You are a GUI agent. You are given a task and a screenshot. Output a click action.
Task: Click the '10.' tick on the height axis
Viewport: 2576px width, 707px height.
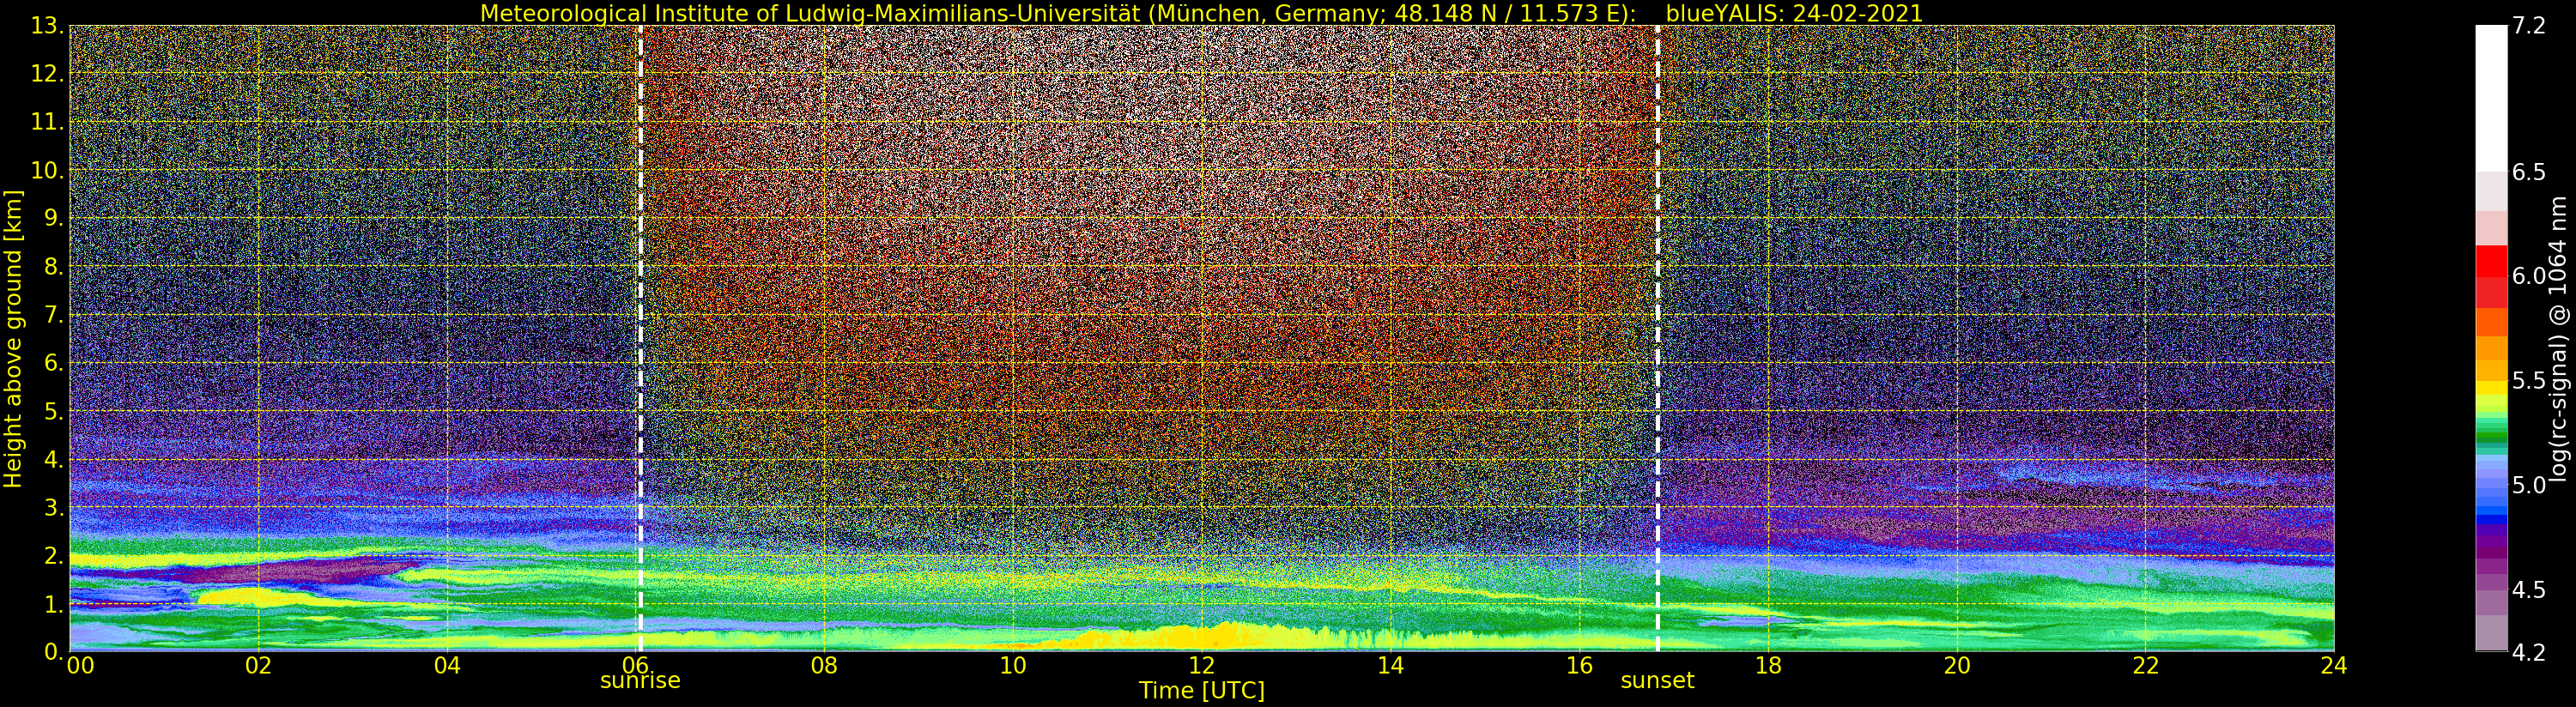pos(48,170)
